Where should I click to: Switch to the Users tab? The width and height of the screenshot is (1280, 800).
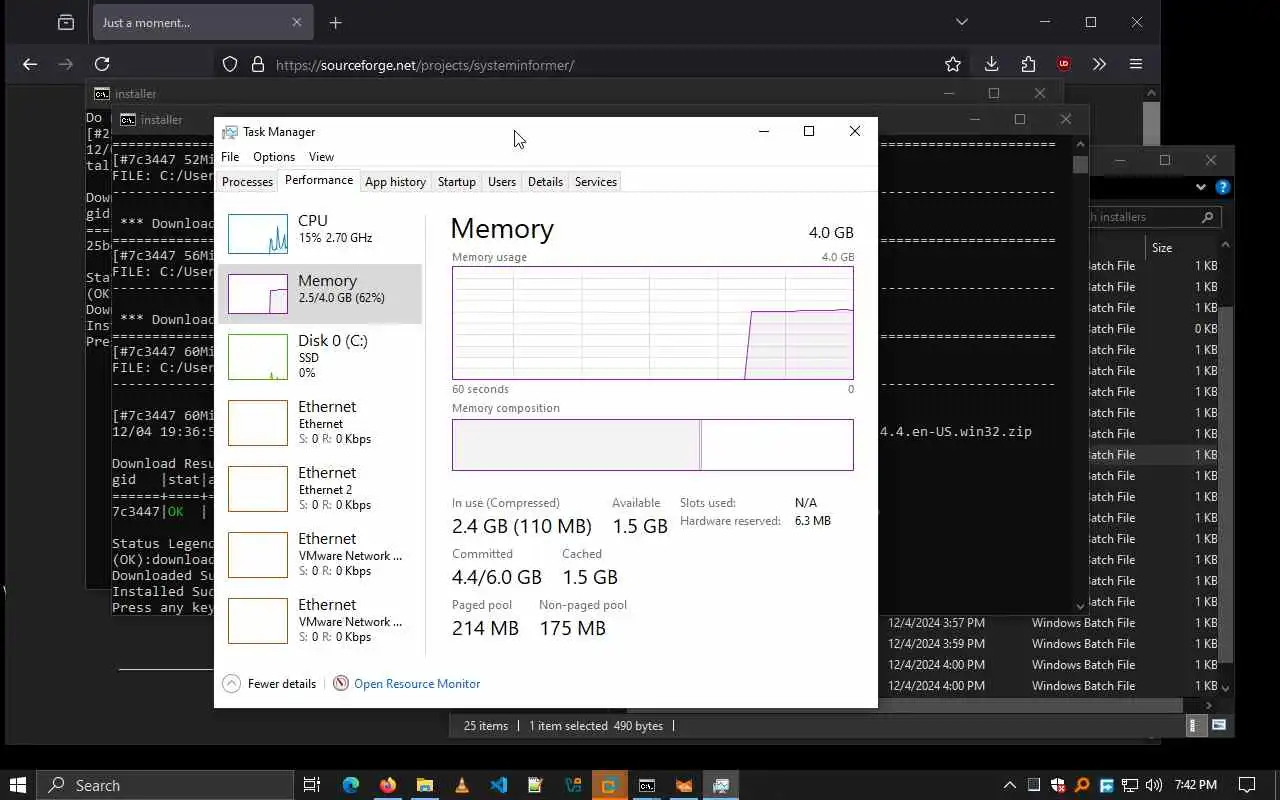coord(502,181)
